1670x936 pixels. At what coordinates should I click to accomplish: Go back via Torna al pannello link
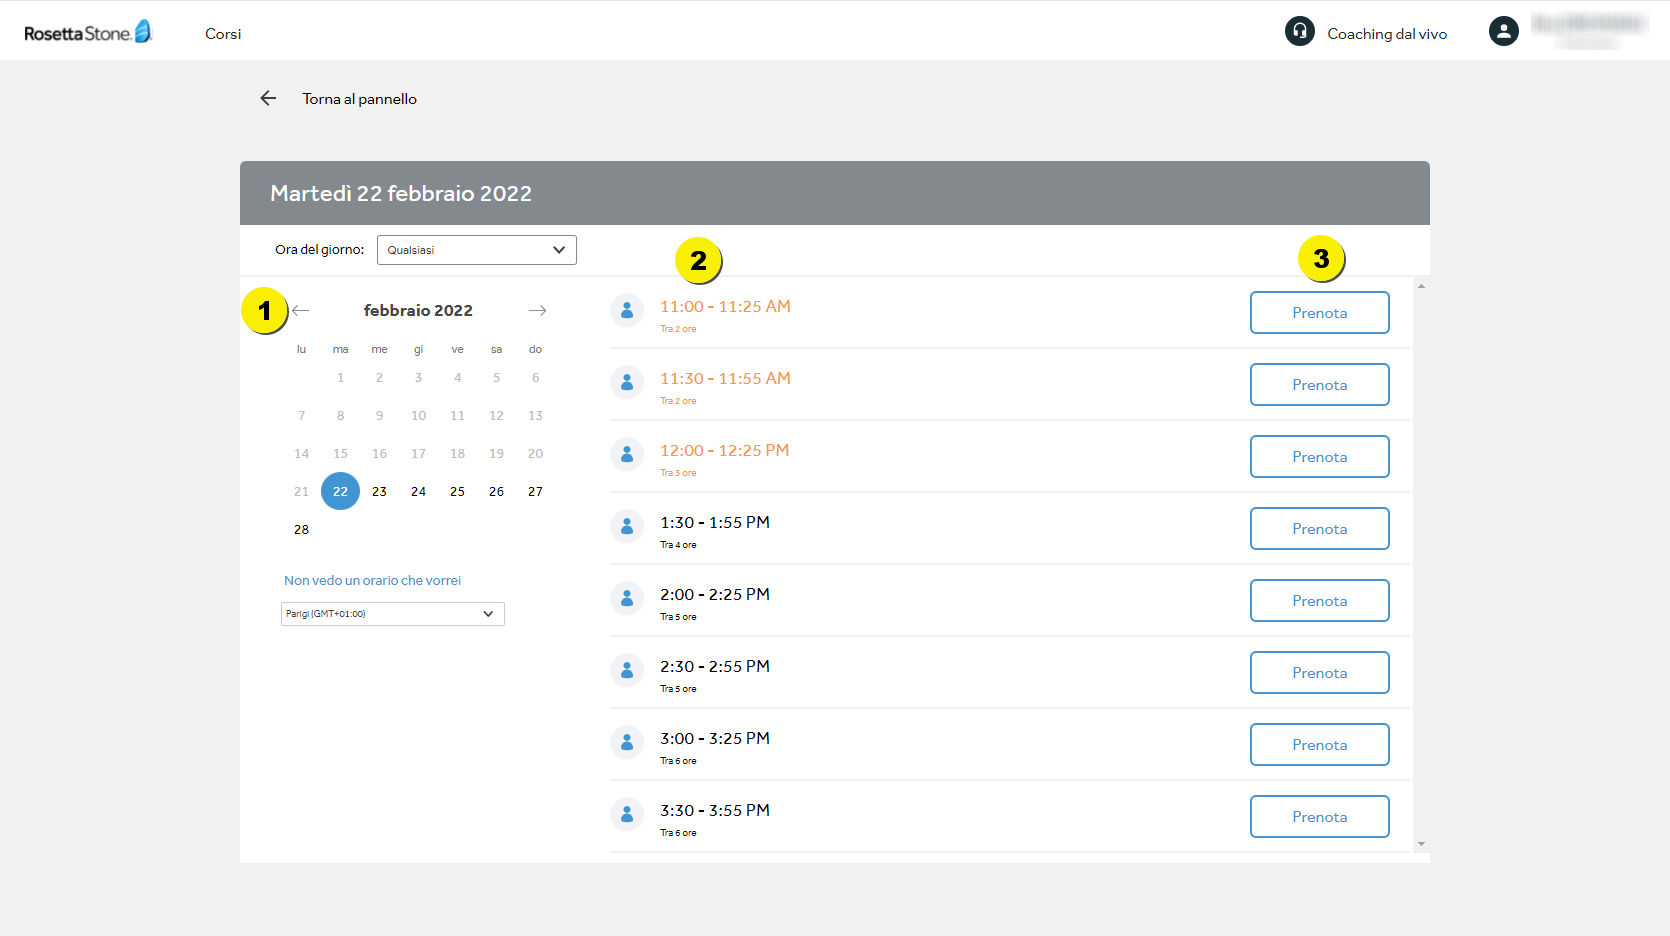359,99
